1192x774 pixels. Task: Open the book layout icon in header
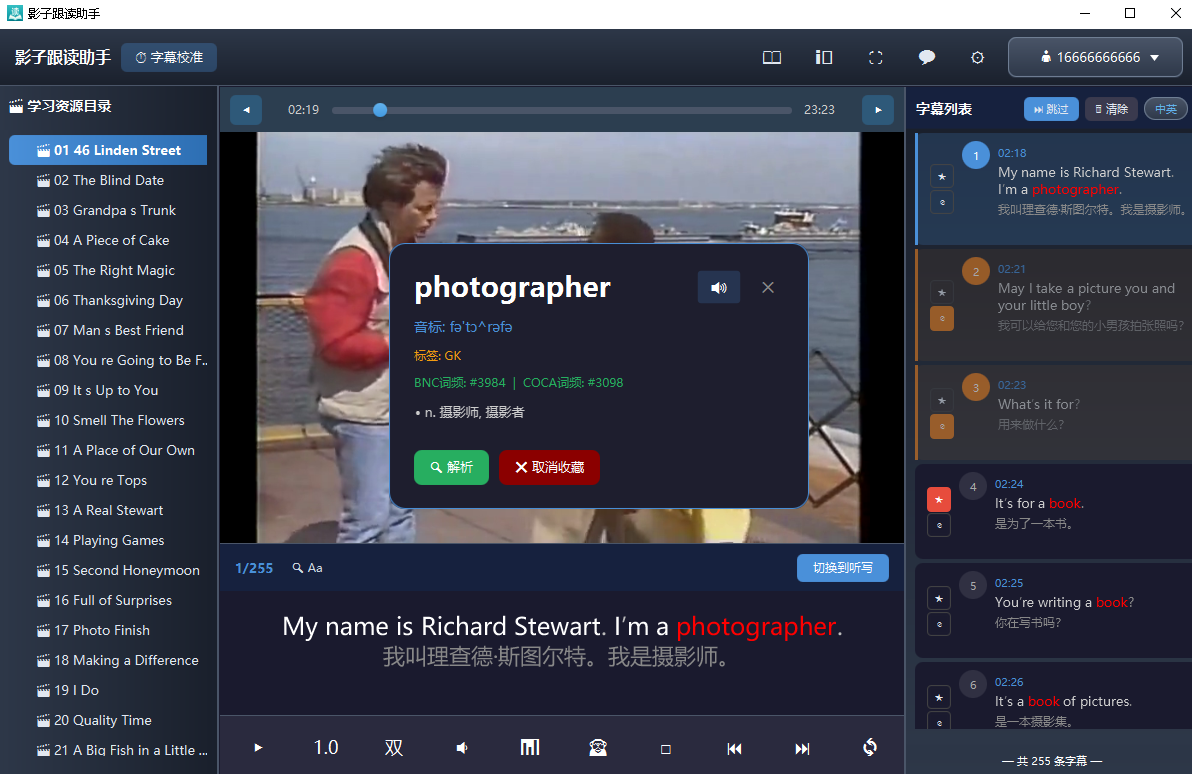coord(772,57)
